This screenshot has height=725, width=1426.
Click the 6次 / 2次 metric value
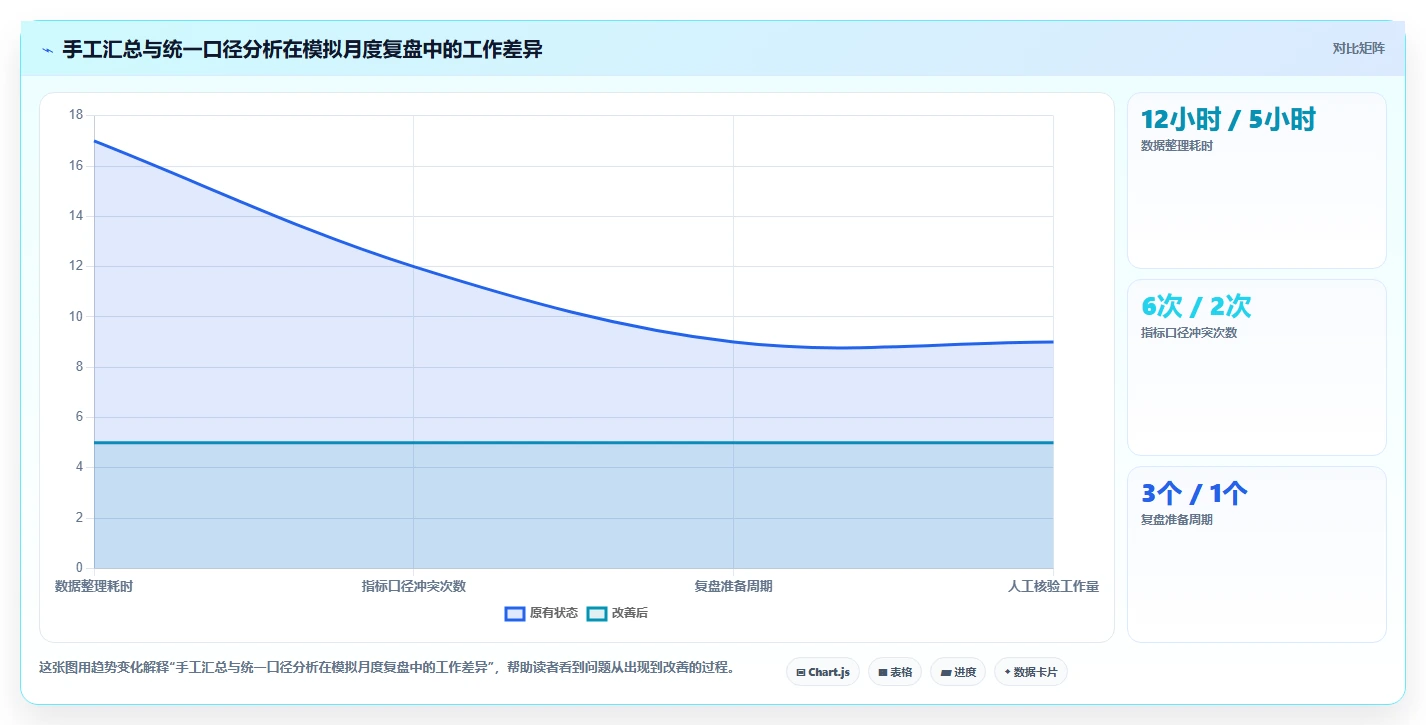(x=1196, y=307)
